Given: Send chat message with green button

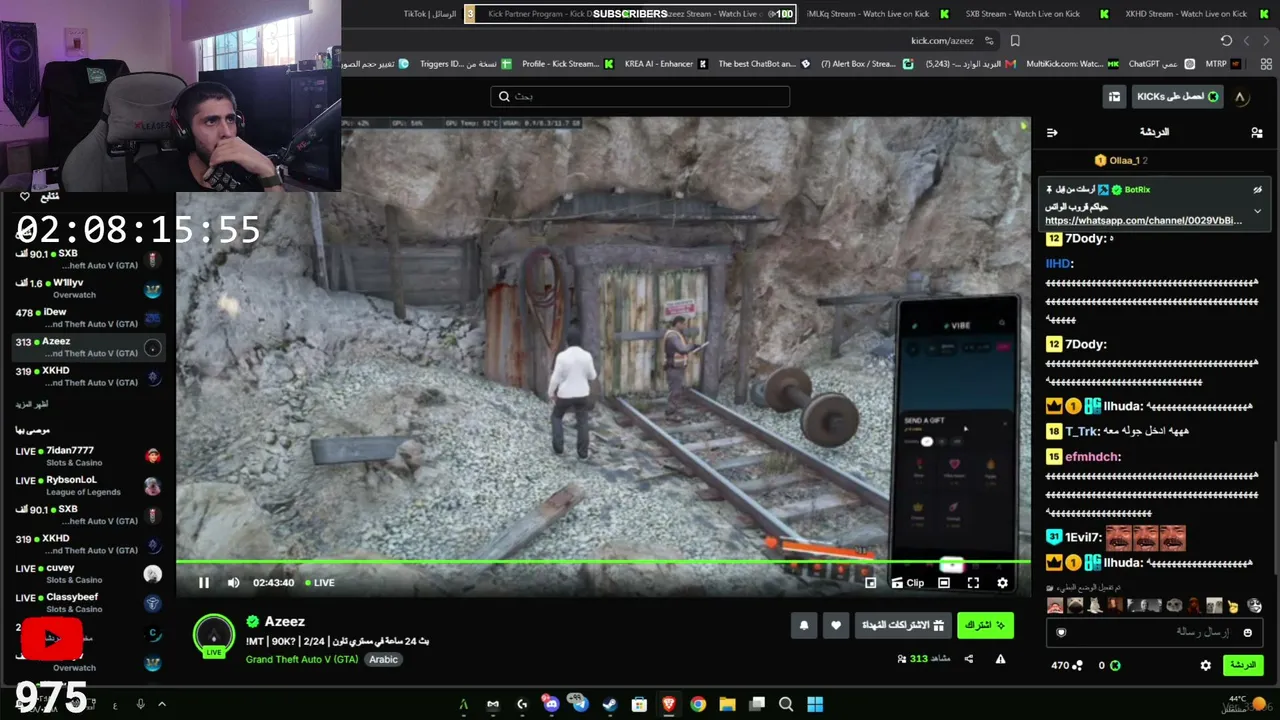Looking at the screenshot, I should coord(1242,665).
